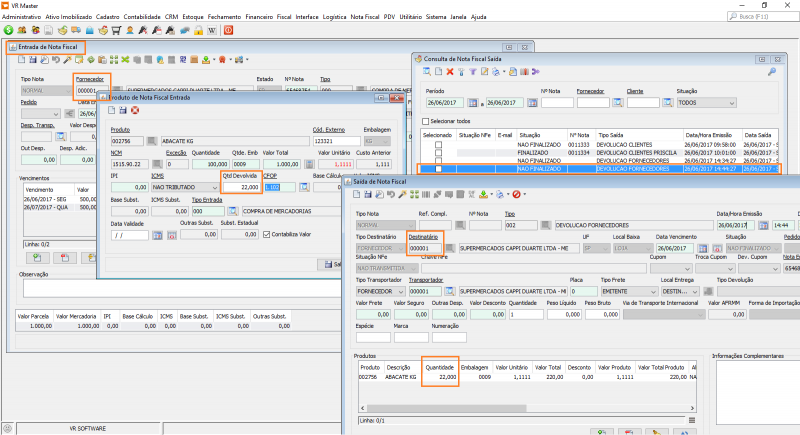Click the key icon in Consulta window corner
The height and width of the screenshot is (435, 800).
tap(772, 72)
